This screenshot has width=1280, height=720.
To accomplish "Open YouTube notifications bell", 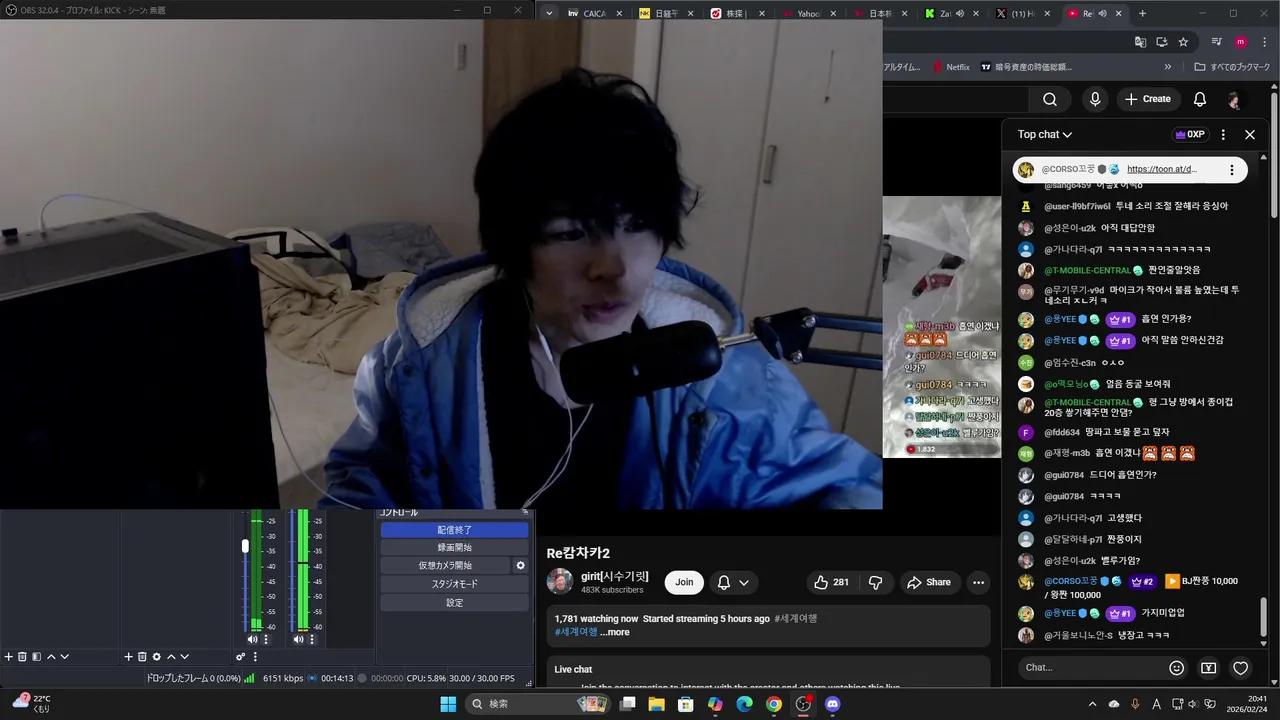I will [x=1200, y=99].
